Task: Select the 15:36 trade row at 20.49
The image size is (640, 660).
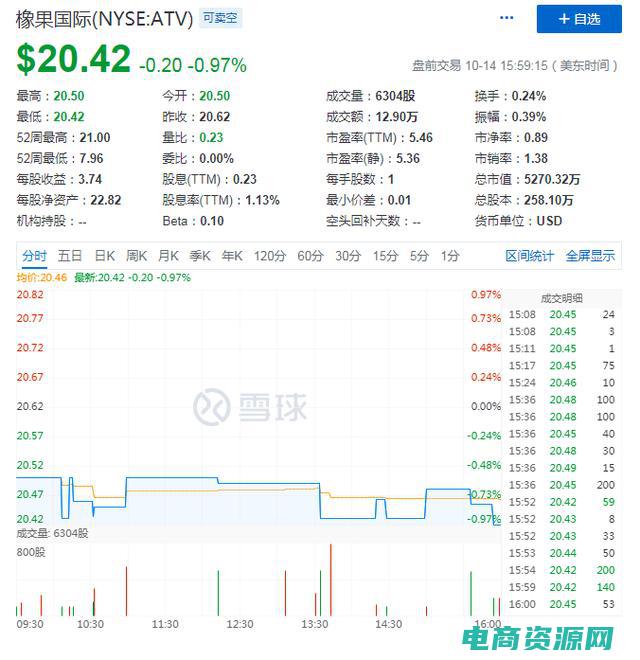Action: [x=562, y=468]
